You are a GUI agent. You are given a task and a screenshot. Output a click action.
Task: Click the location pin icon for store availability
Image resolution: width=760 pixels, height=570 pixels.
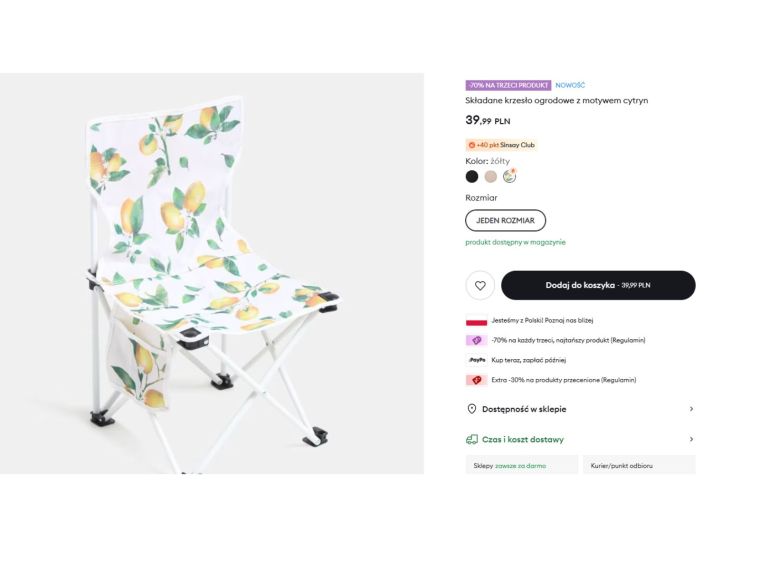pos(472,409)
